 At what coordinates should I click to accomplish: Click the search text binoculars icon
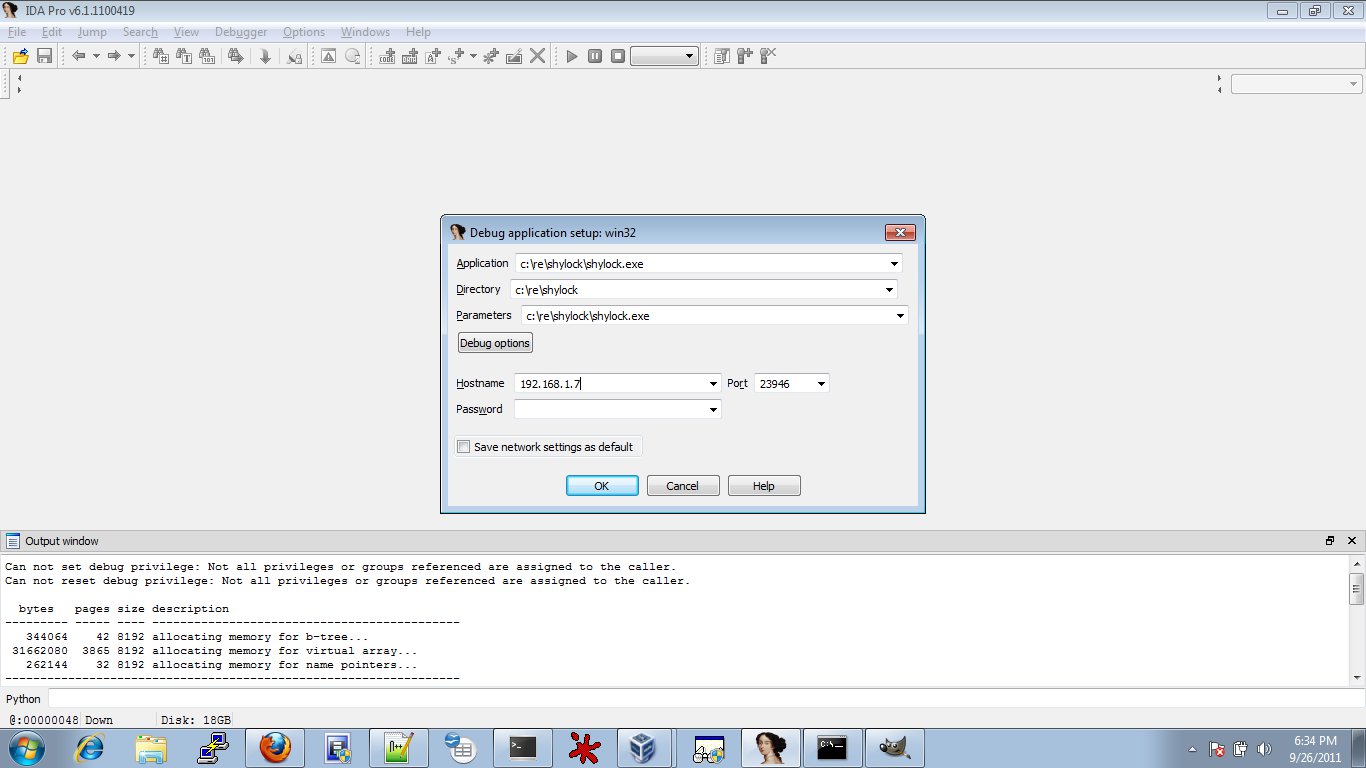pos(183,56)
